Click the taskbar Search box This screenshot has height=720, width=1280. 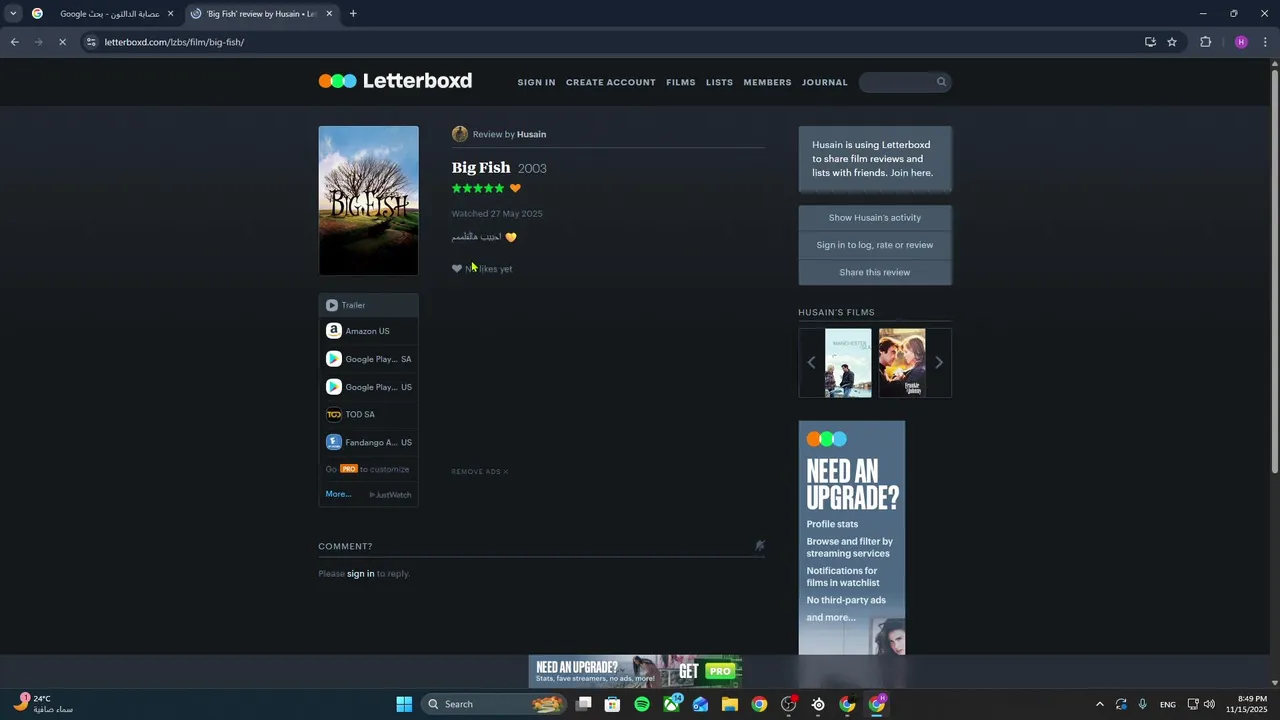(x=493, y=704)
